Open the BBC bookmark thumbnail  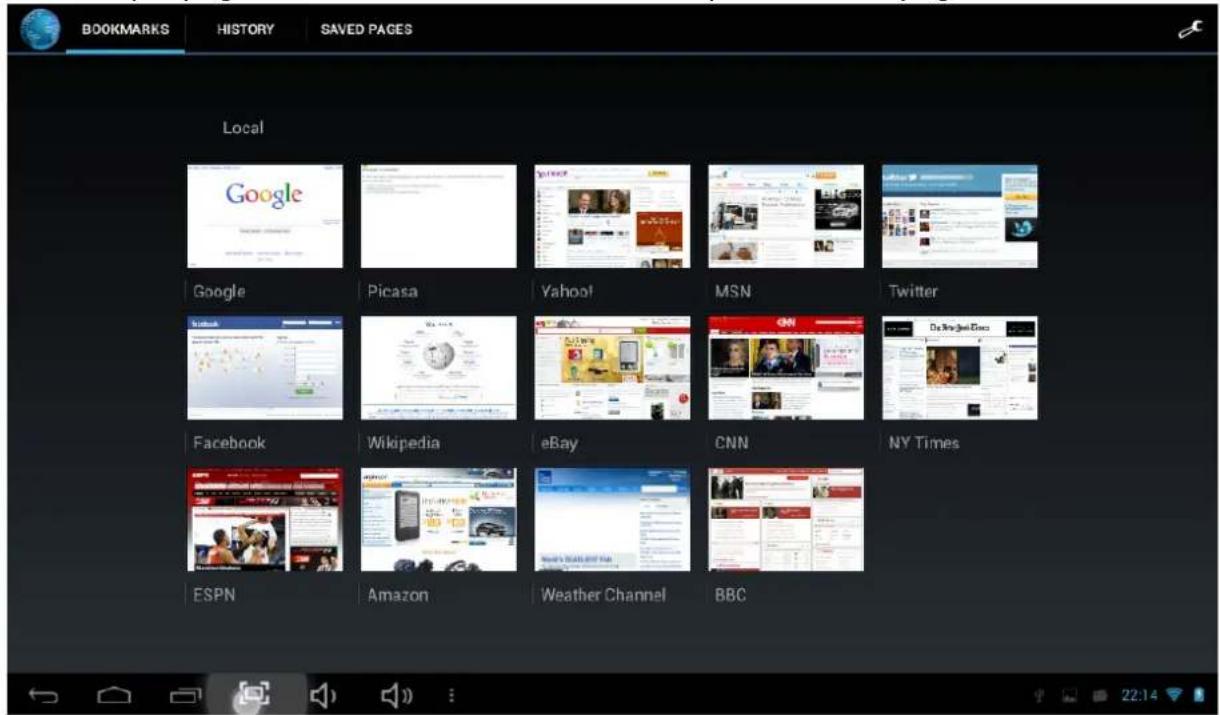coord(786,519)
